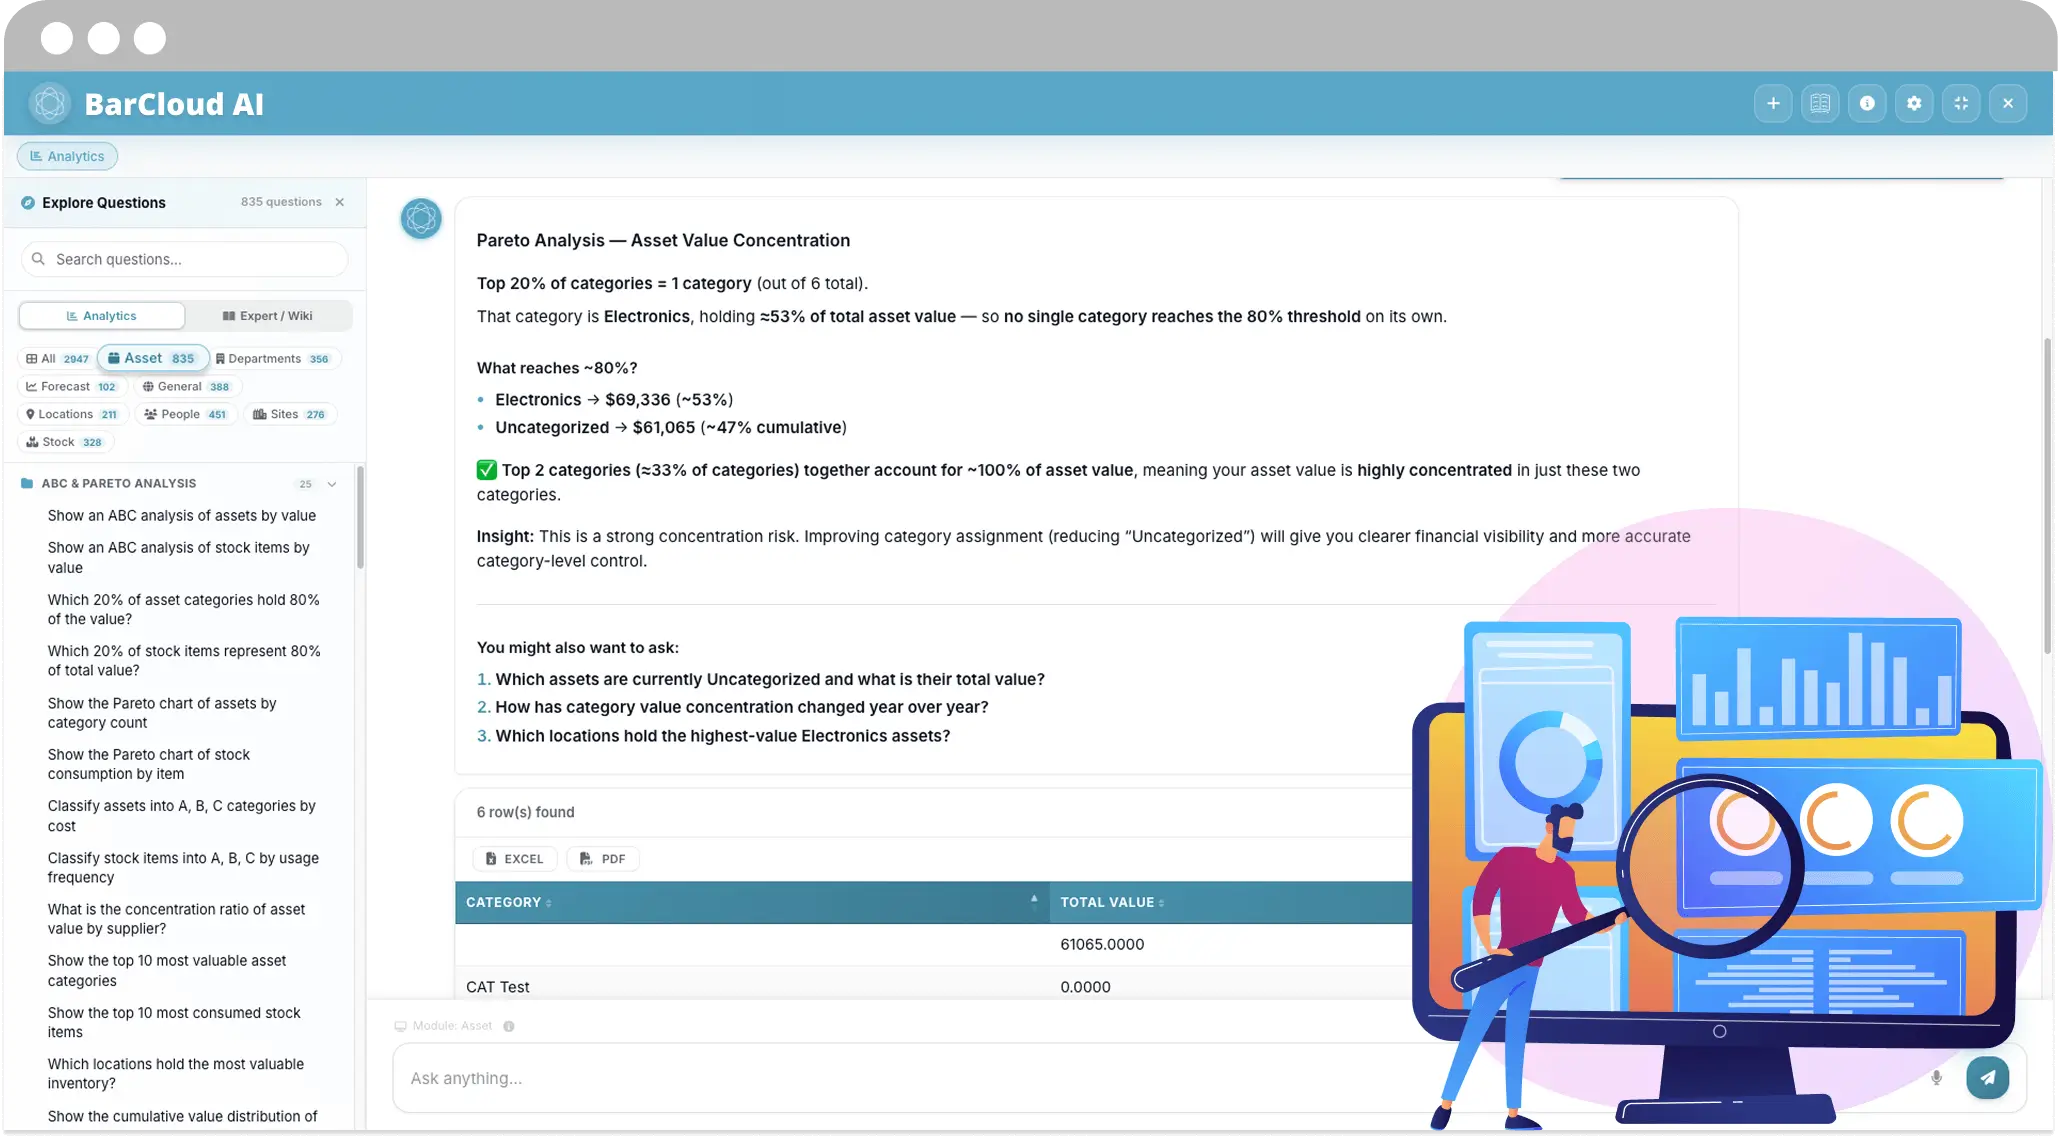The width and height of the screenshot is (2058, 1138).
Task: Export results with the PDF button
Action: pyautogui.click(x=603, y=859)
